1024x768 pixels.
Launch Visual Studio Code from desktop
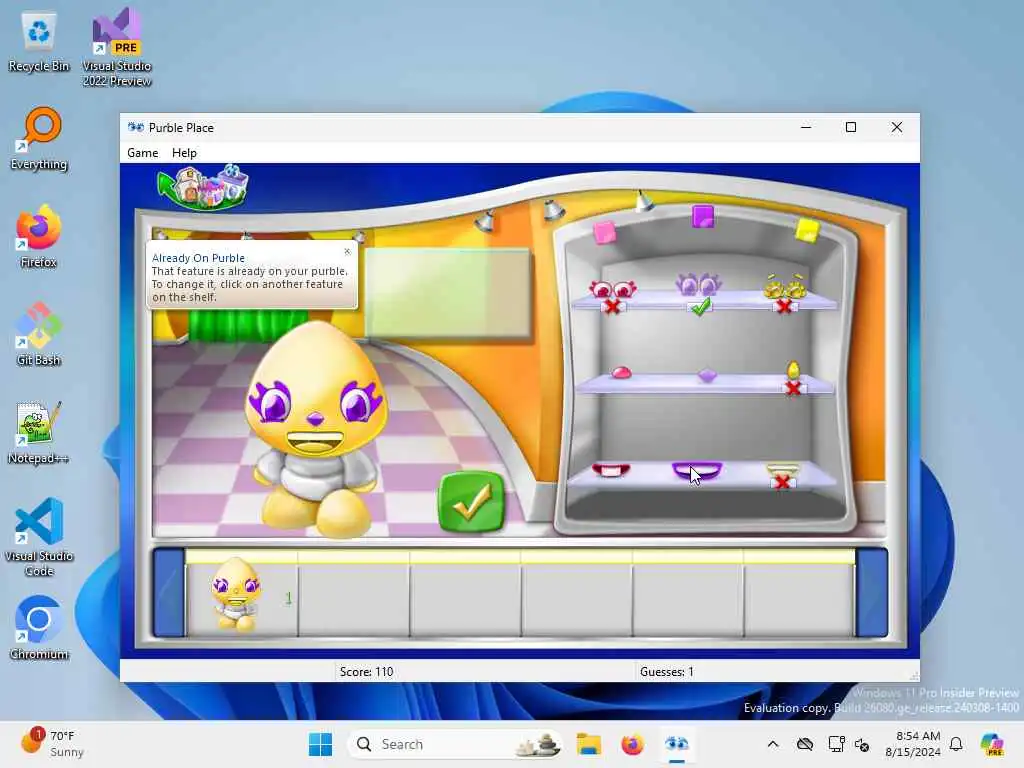pos(39,537)
